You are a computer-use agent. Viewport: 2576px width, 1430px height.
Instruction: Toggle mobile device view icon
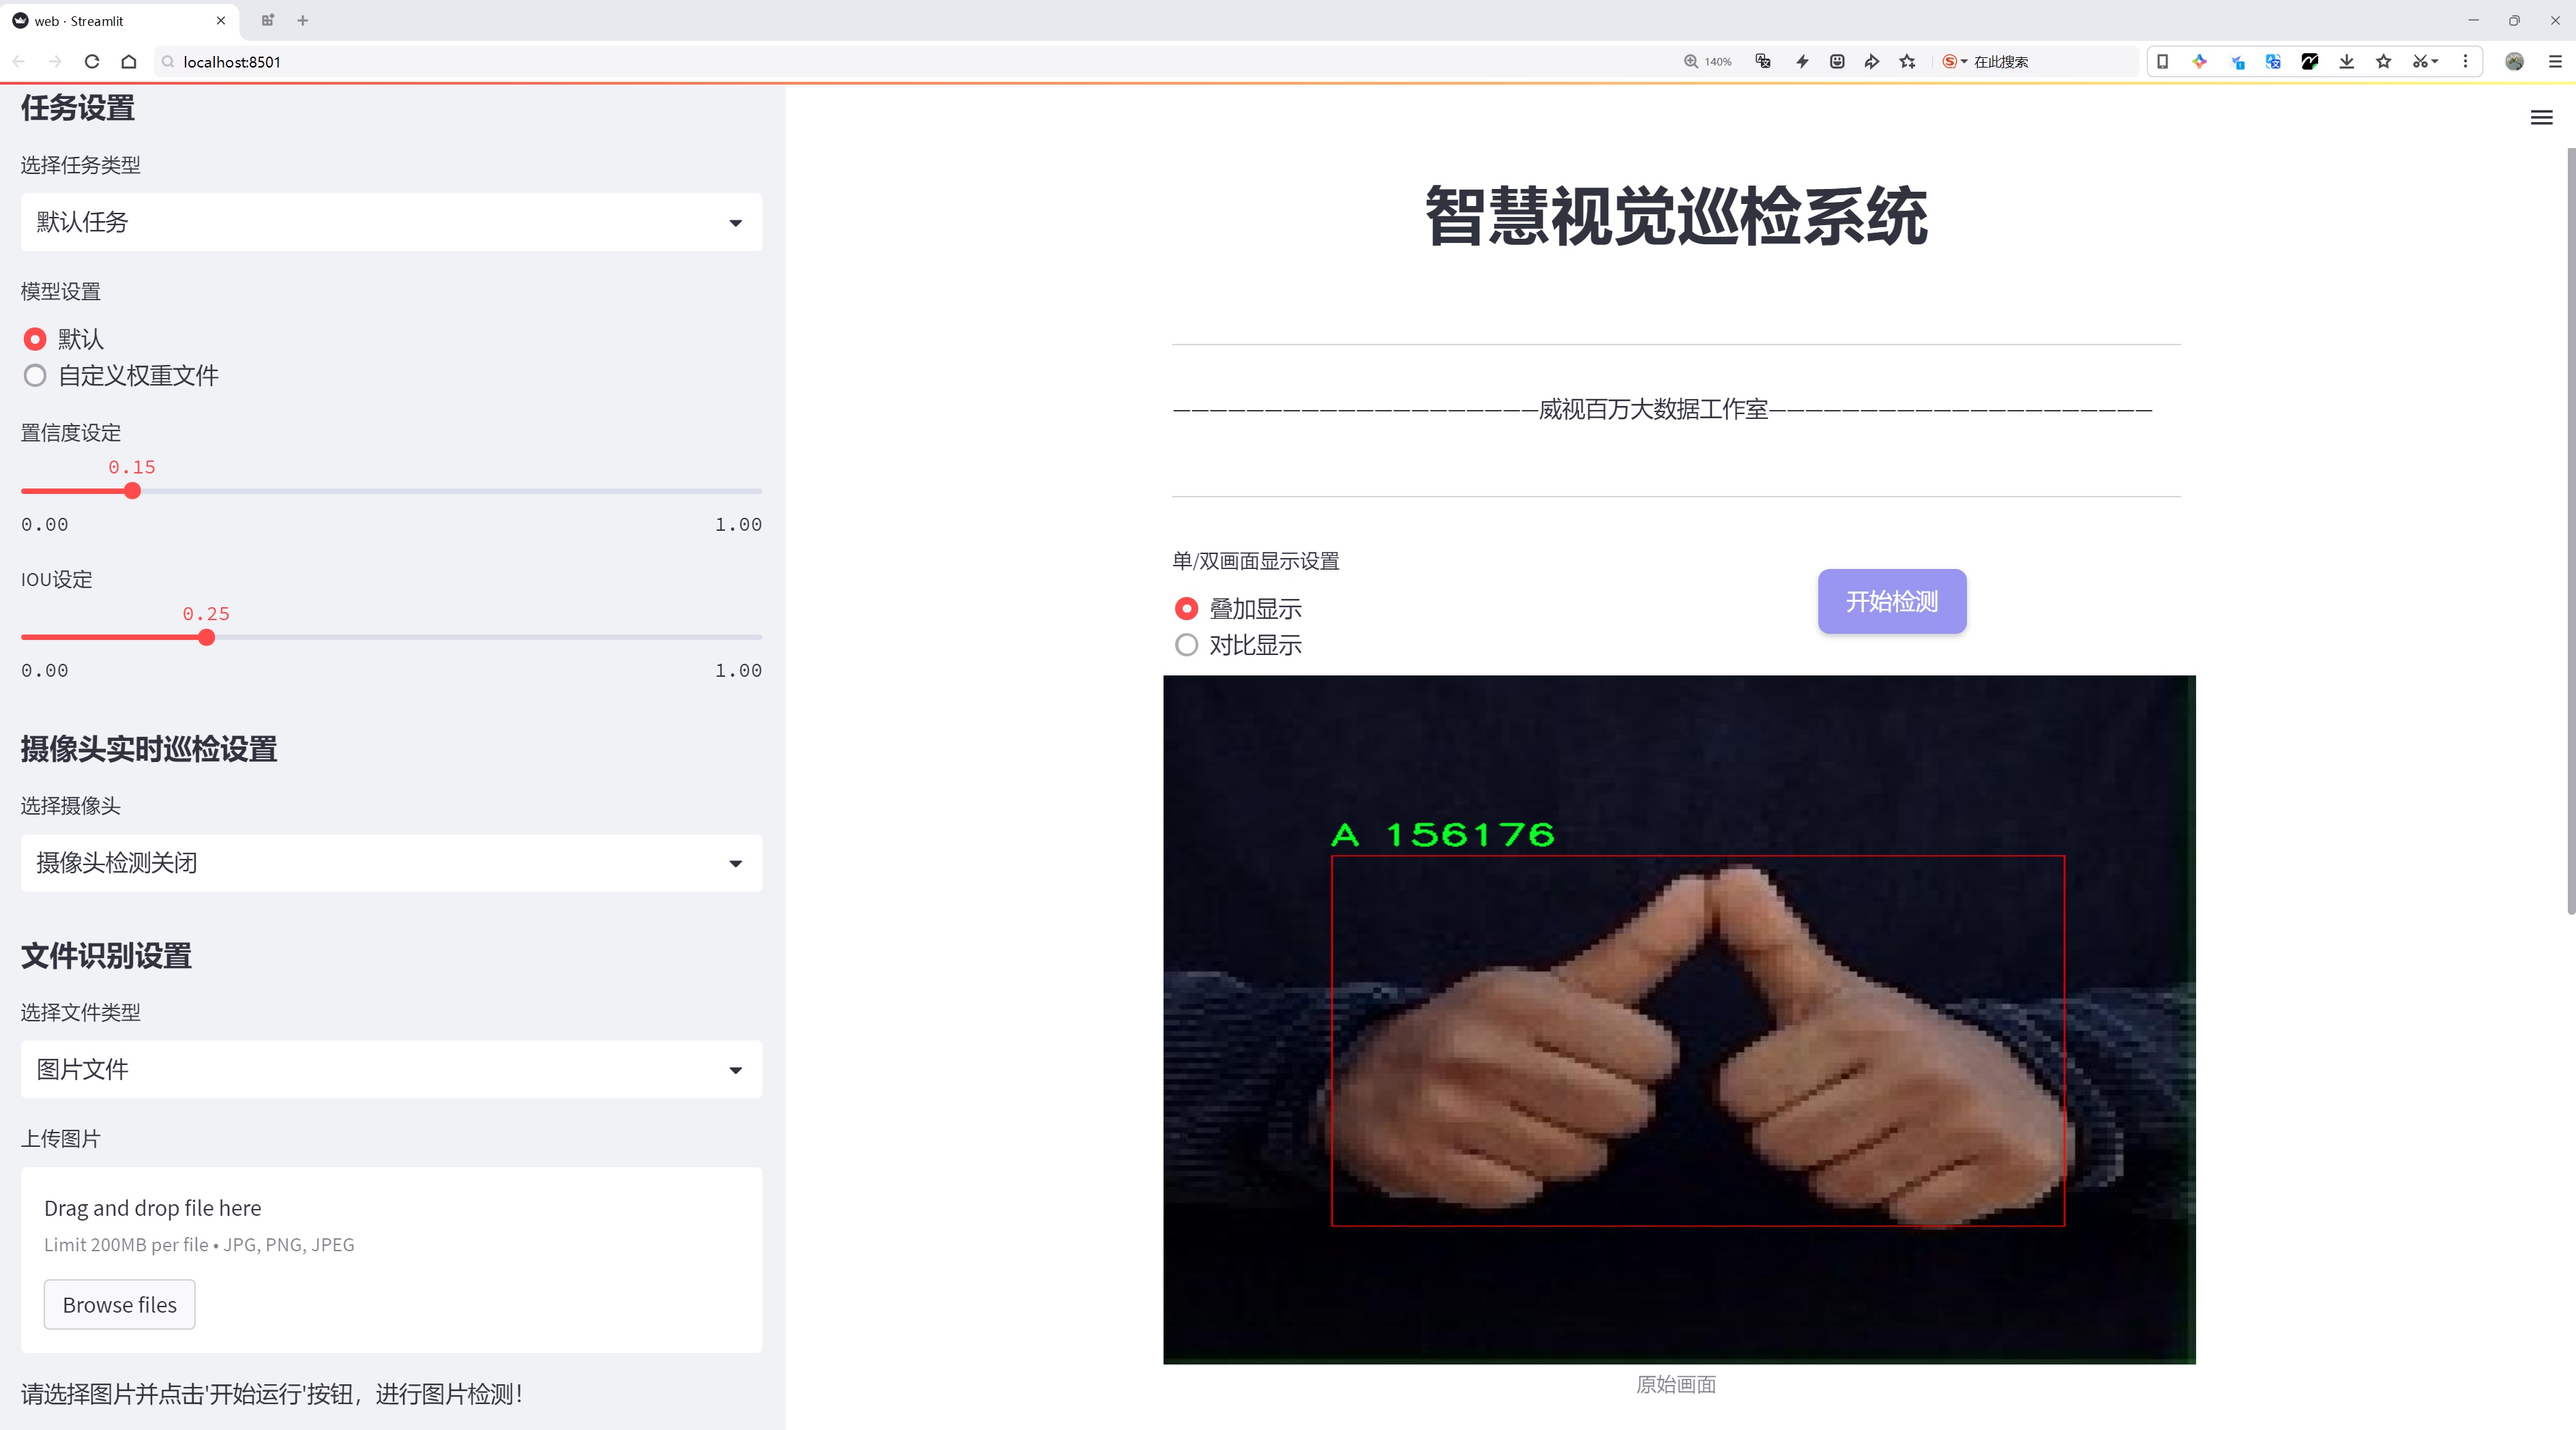(2163, 62)
